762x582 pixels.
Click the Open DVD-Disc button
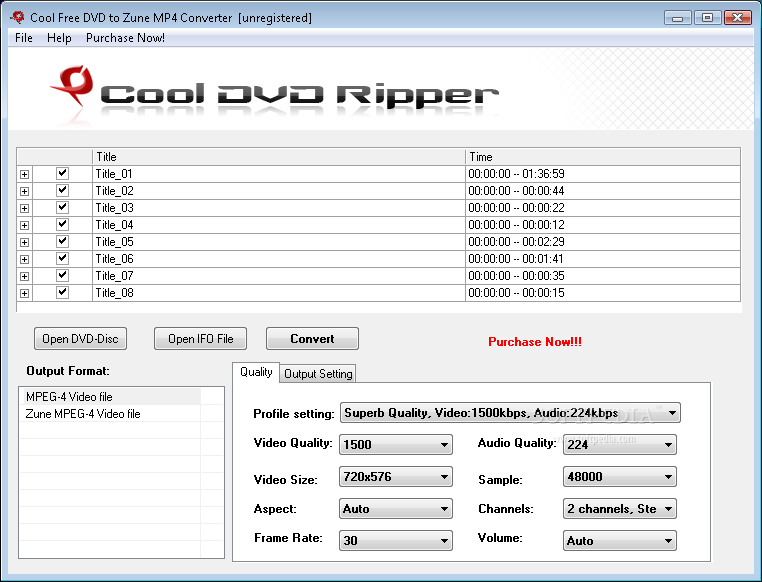tap(80, 339)
